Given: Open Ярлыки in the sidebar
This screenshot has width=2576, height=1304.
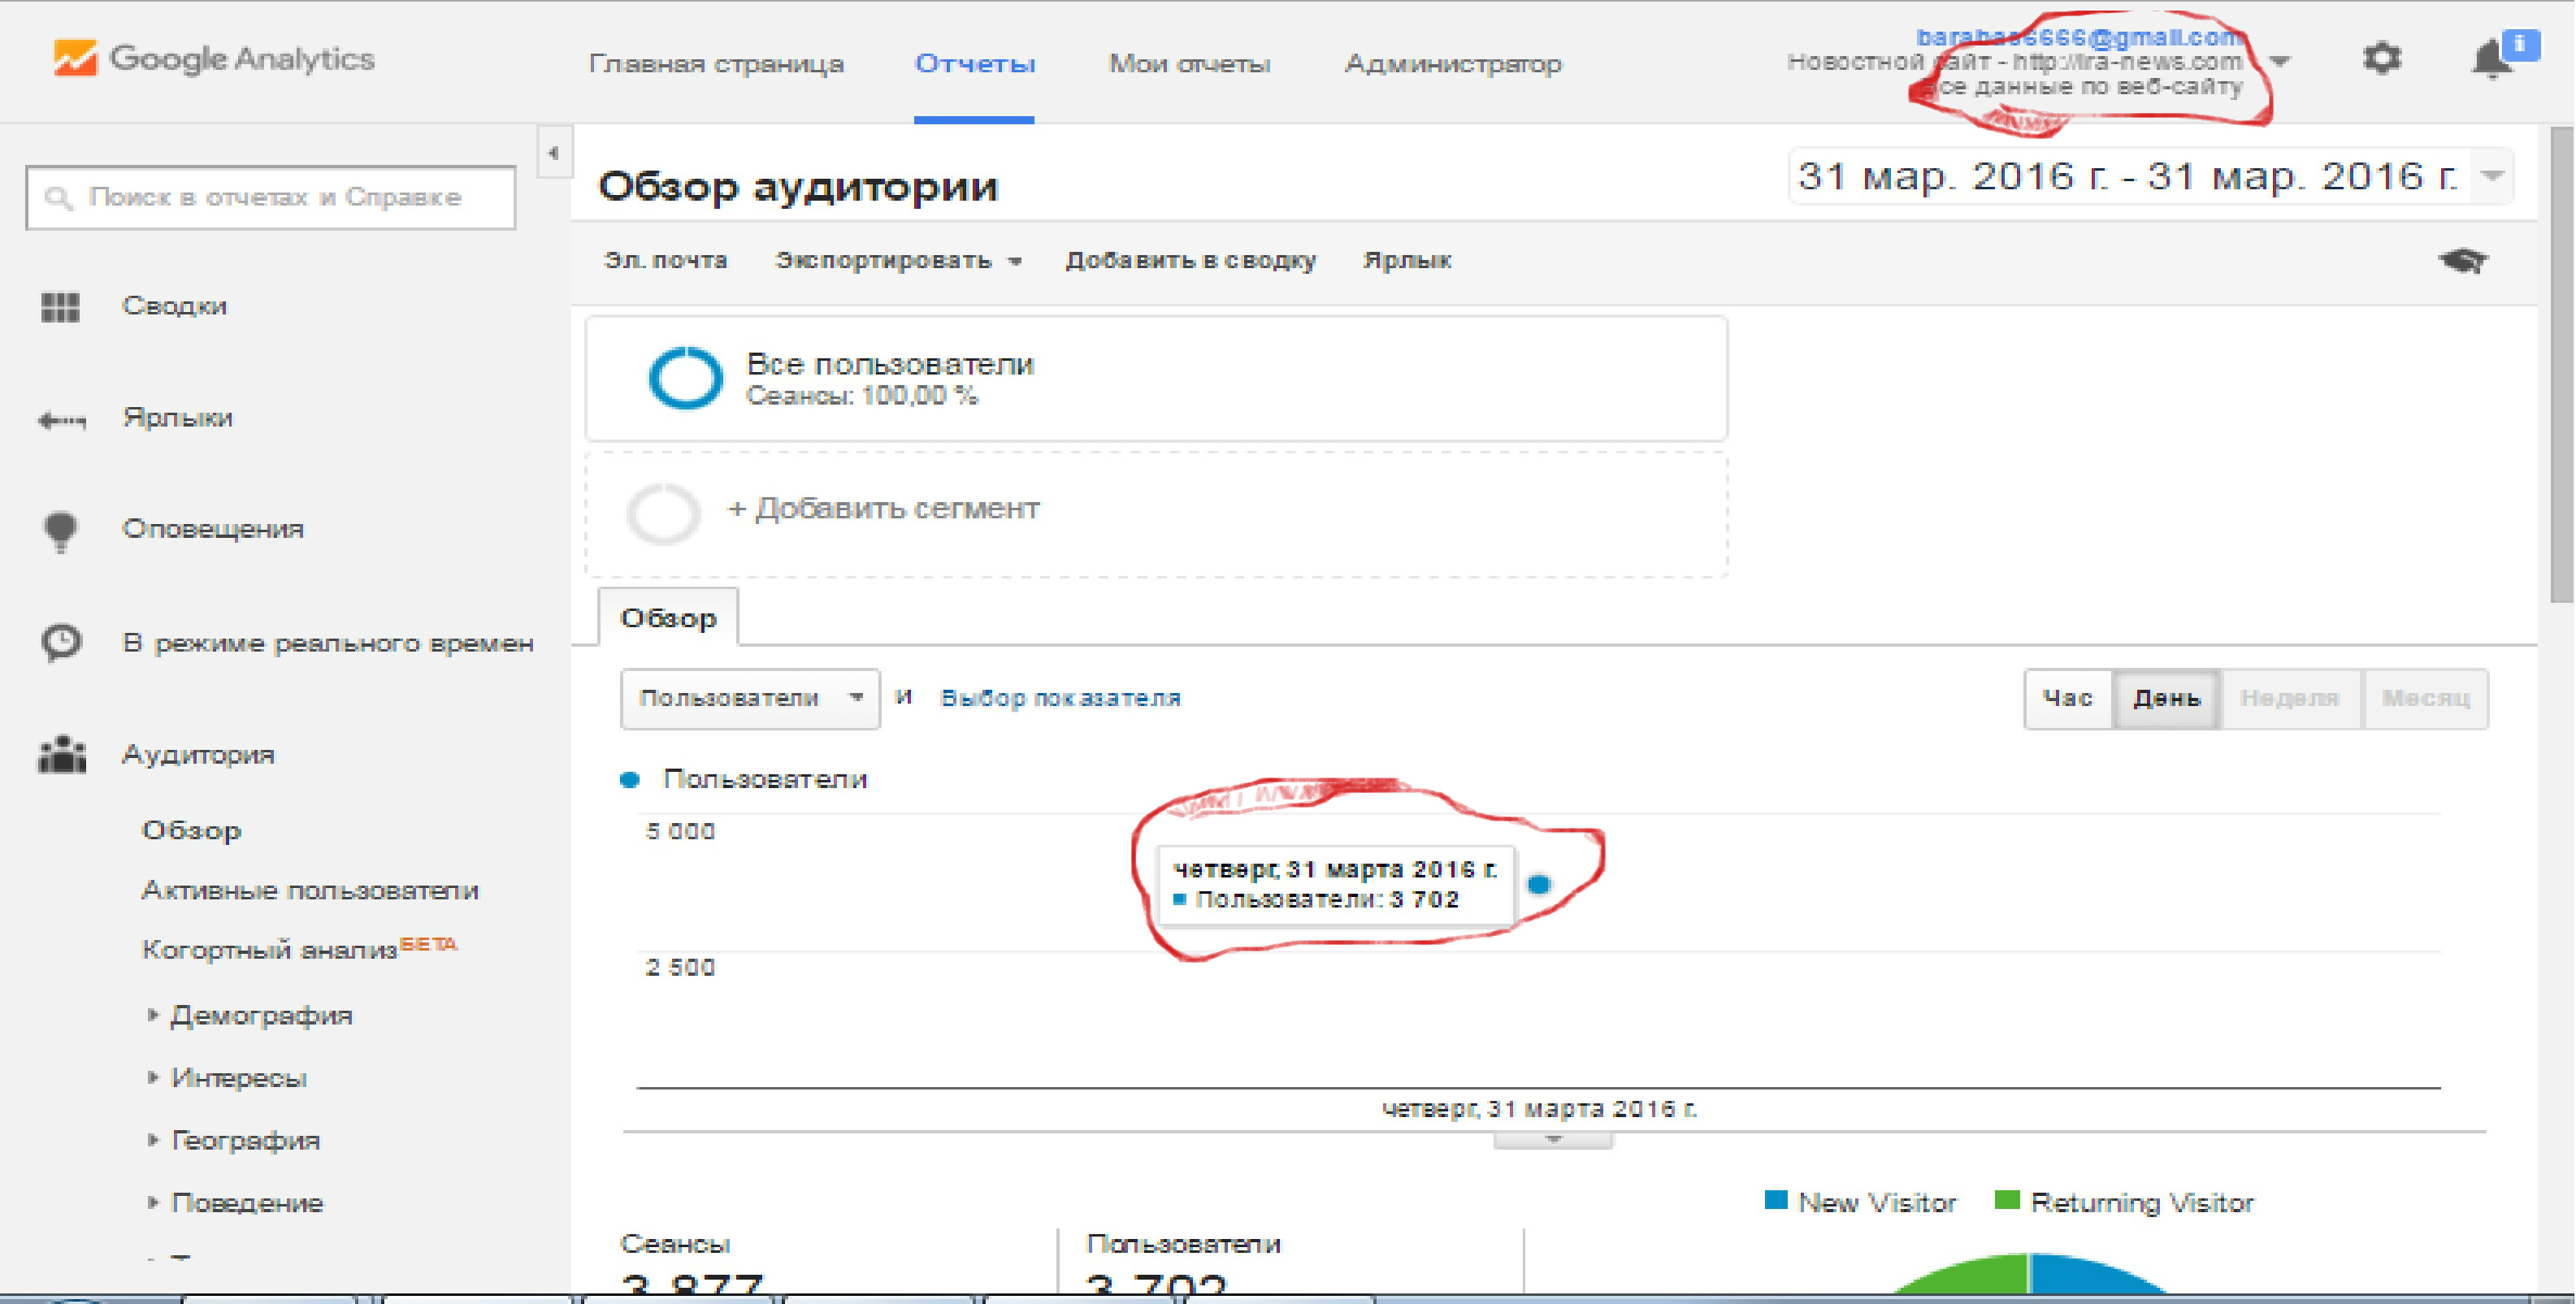Looking at the screenshot, I should tap(177, 418).
